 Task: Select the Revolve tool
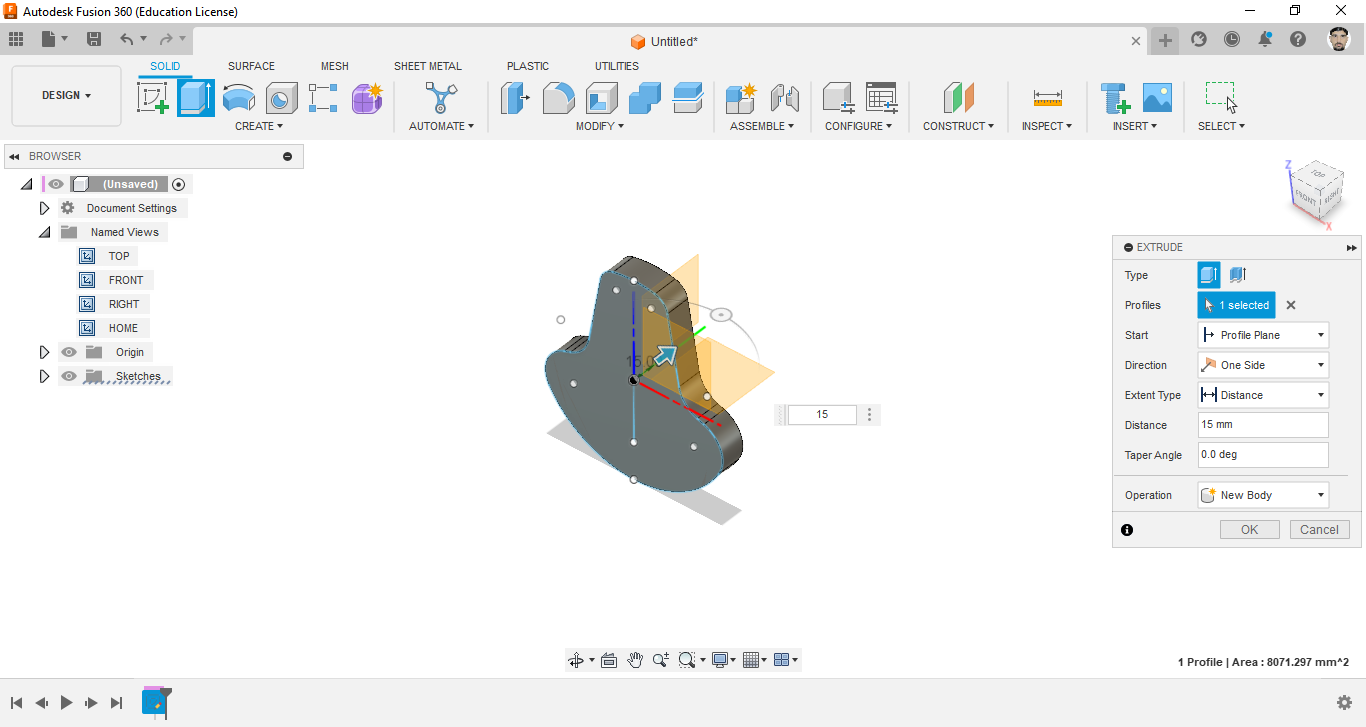[238, 98]
